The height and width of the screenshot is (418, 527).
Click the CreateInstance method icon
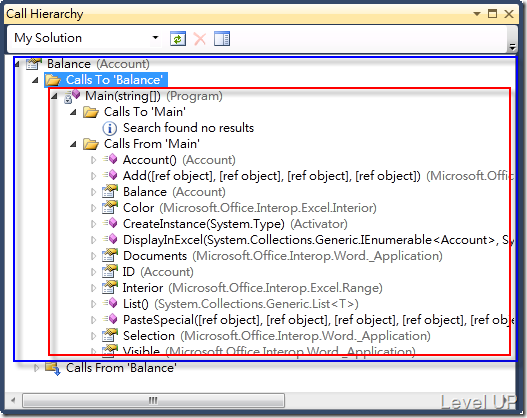pyautogui.click(x=110, y=223)
